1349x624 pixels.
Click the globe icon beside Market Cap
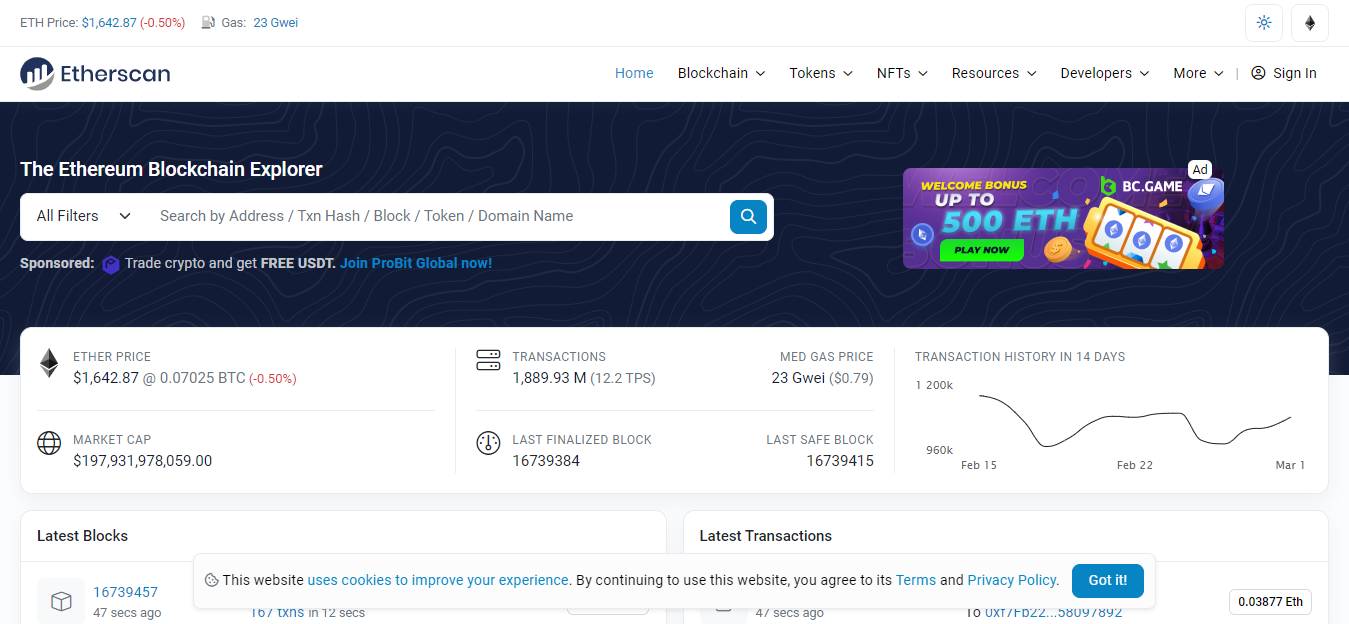point(49,443)
